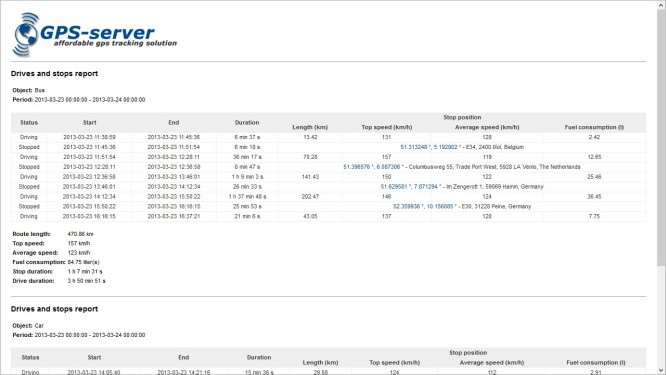Click the Length (km) header in the Bus table
The width and height of the screenshot is (666, 375).
[x=310, y=127]
